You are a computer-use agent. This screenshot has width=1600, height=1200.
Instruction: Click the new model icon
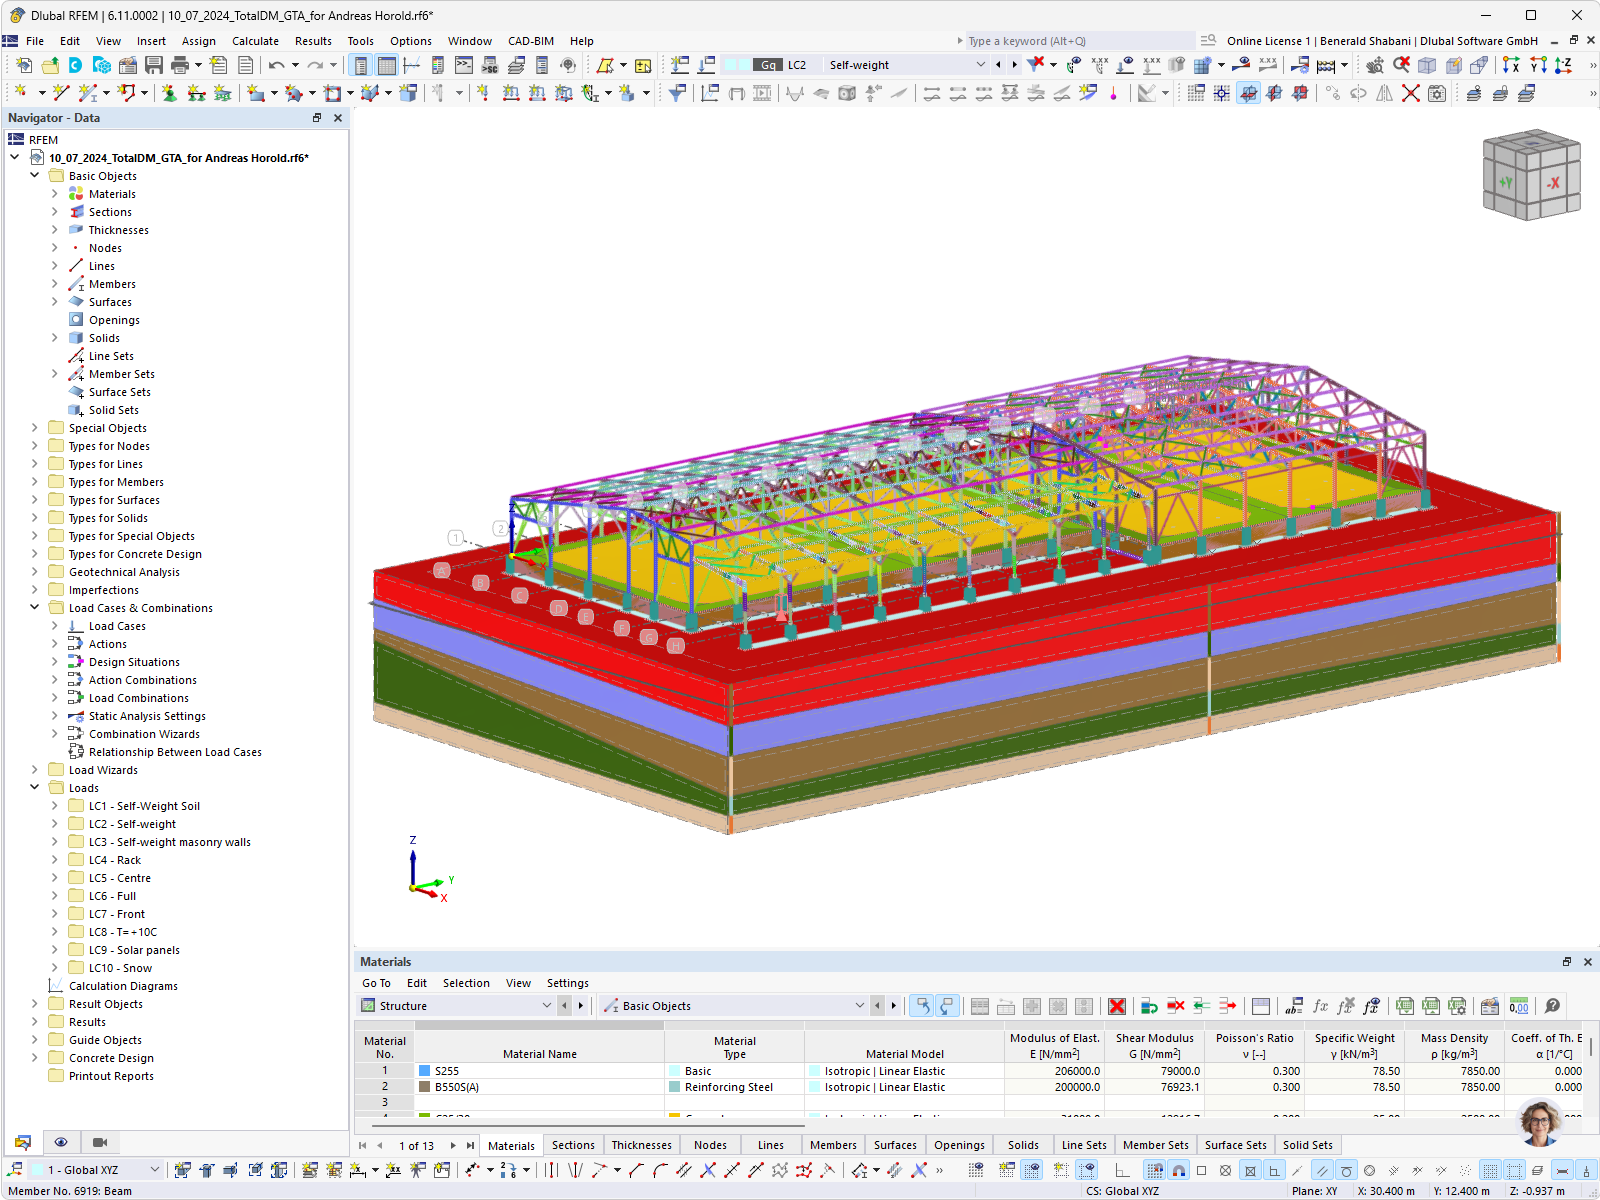23,65
